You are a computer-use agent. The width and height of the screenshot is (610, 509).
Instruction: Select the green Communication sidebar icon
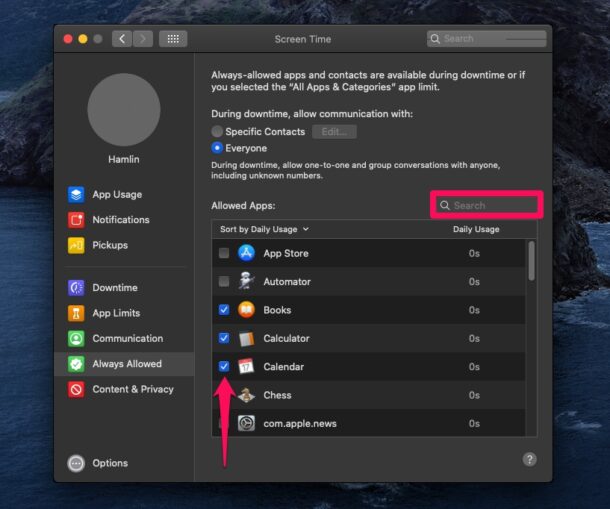pos(76,338)
